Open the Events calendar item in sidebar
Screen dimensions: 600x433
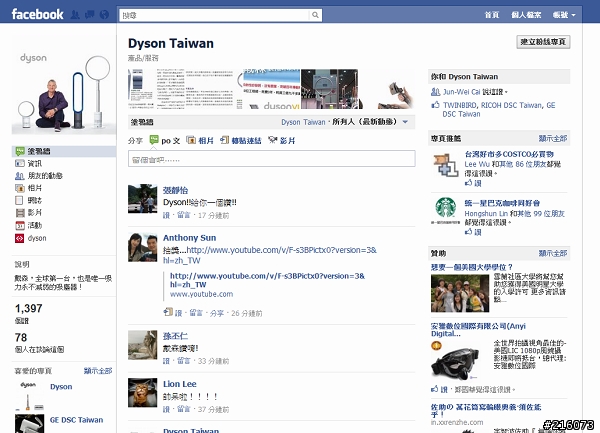click(x=29, y=225)
